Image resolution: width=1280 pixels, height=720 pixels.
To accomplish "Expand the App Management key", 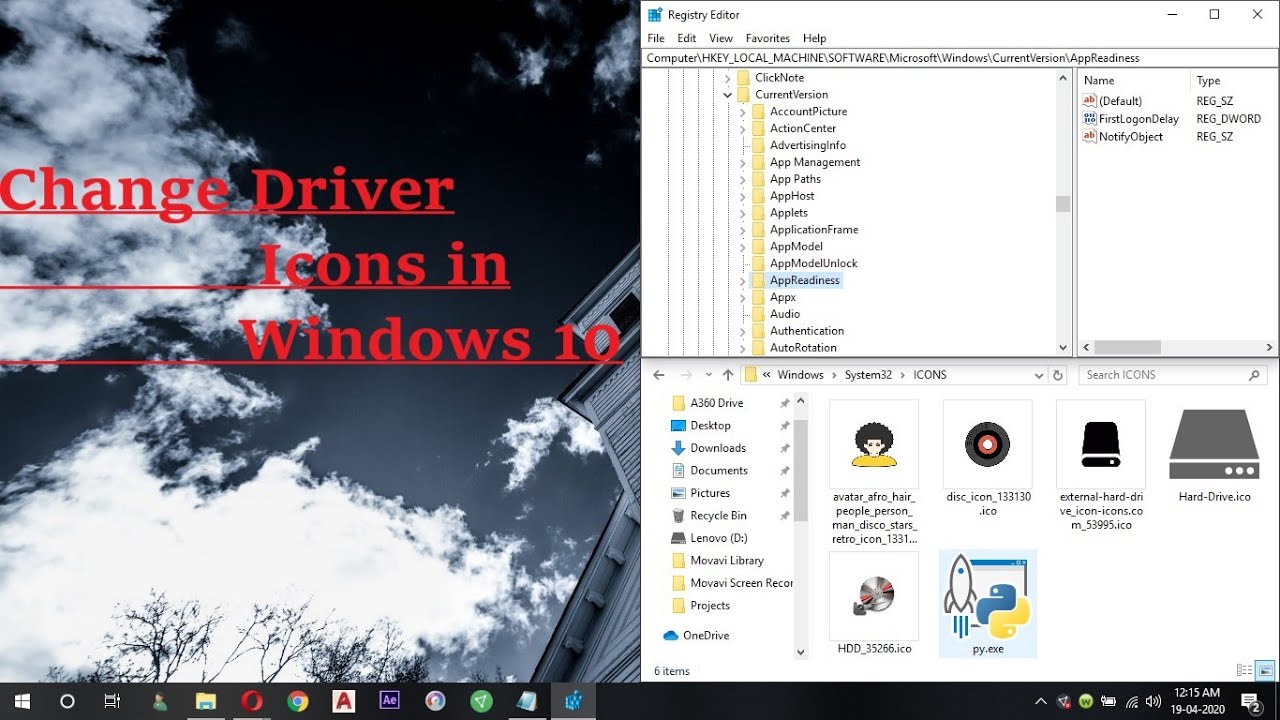I will tap(743, 163).
